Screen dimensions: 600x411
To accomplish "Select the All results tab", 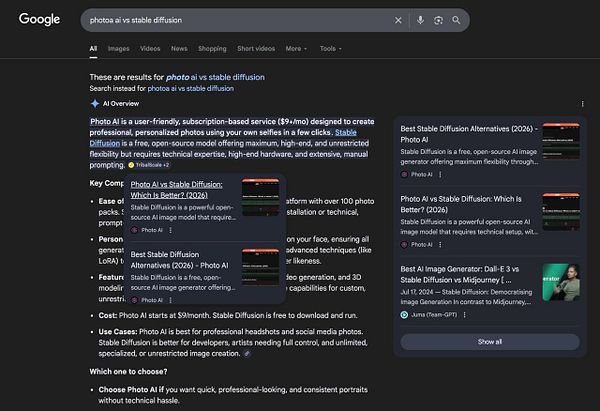I will pos(93,49).
